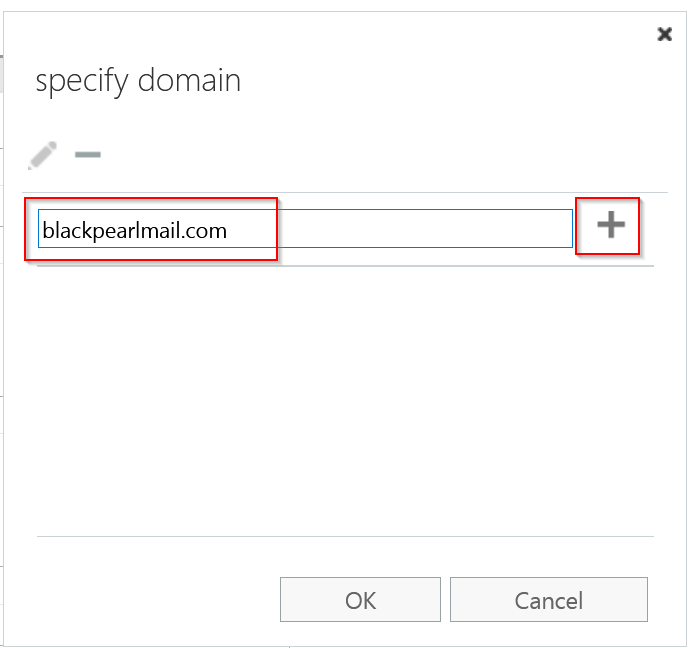Hit the gray plus sign beside textbox
This screenshot has width=689, height=648.
[610, 226]
